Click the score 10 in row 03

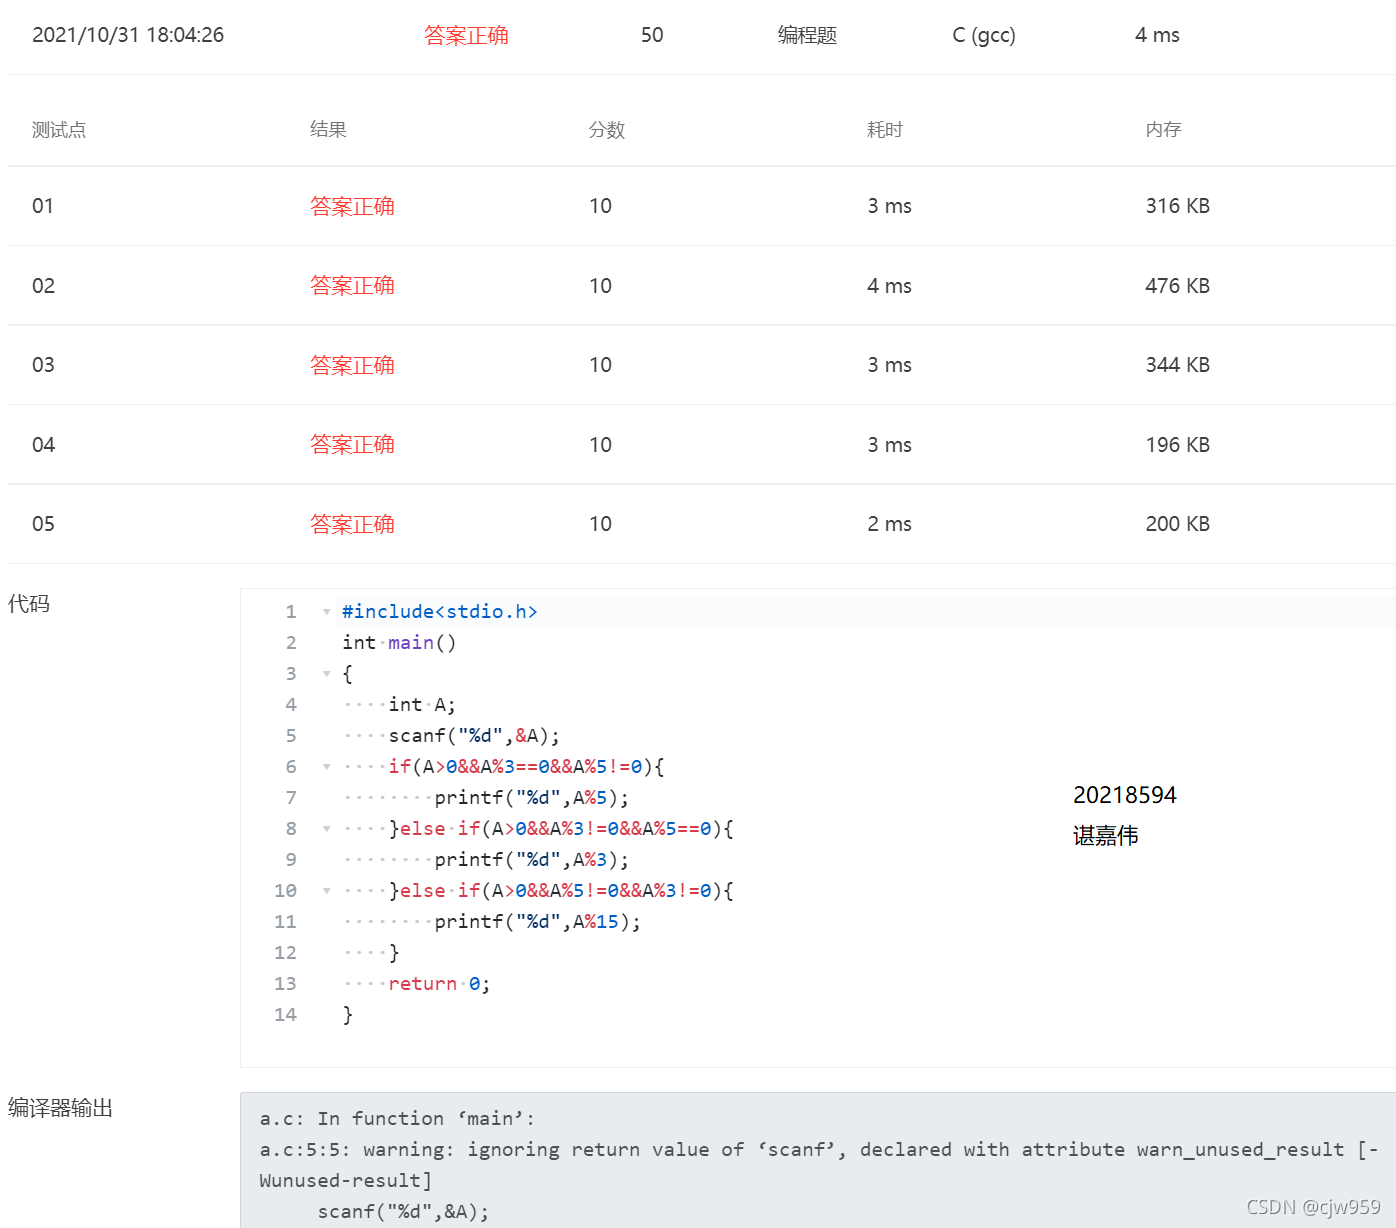click(x=600, y=365)
